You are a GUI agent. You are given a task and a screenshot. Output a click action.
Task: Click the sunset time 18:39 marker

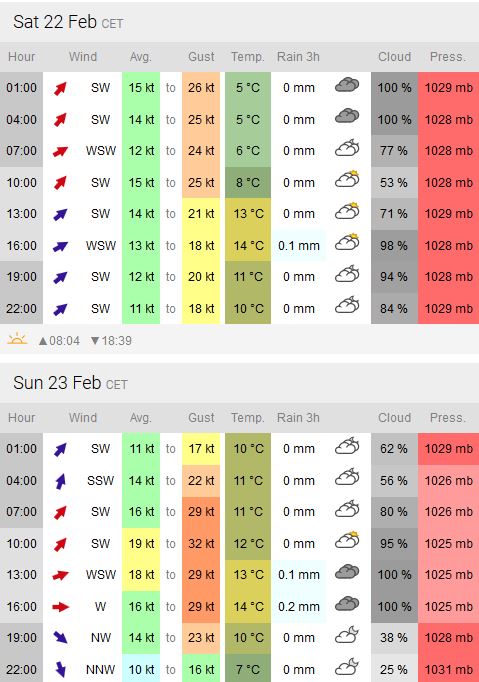[111, 341]
